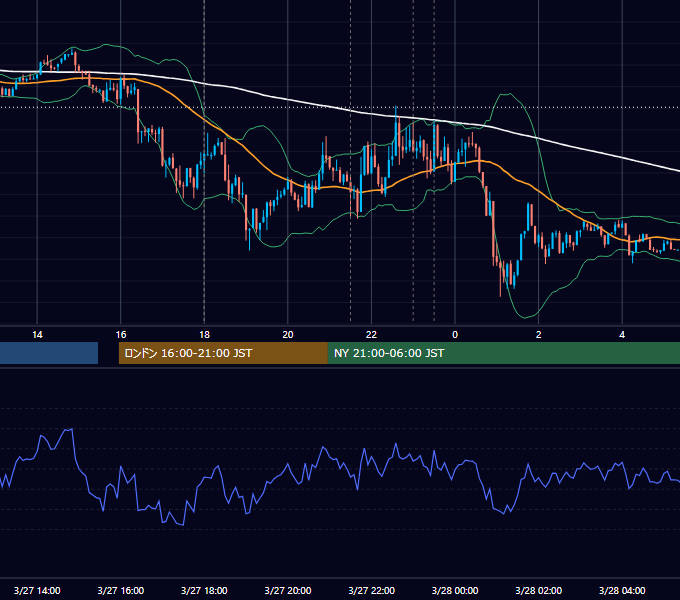
Task: Click the blue session bar before London
Action: point(49,353)
